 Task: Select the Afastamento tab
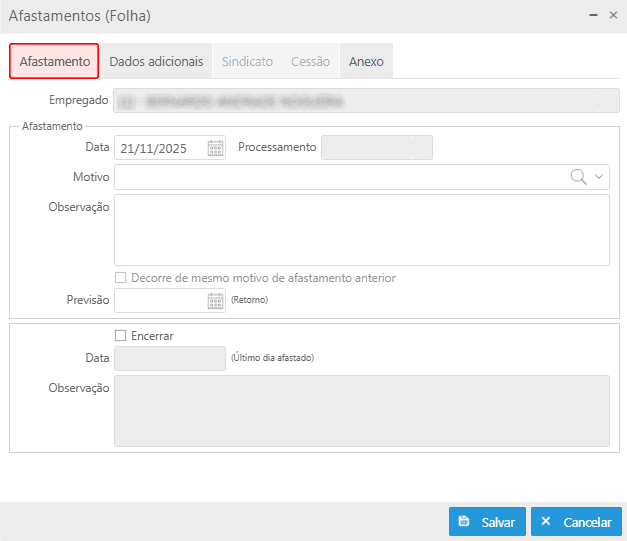pyautogui.click(x=54, y=61)
